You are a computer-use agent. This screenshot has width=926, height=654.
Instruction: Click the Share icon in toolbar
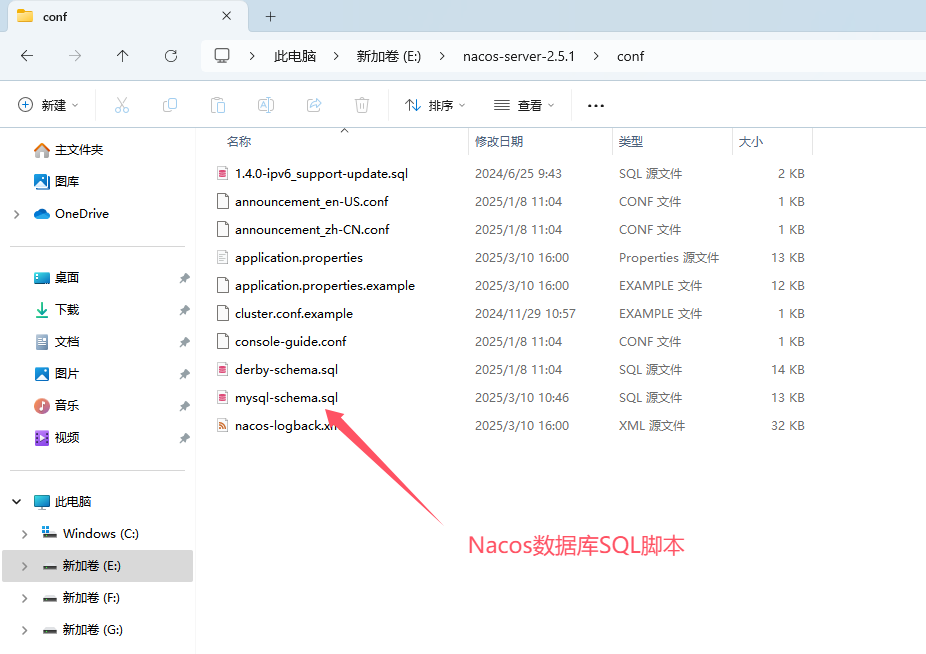pyautogui.click(x=314, y=105)
